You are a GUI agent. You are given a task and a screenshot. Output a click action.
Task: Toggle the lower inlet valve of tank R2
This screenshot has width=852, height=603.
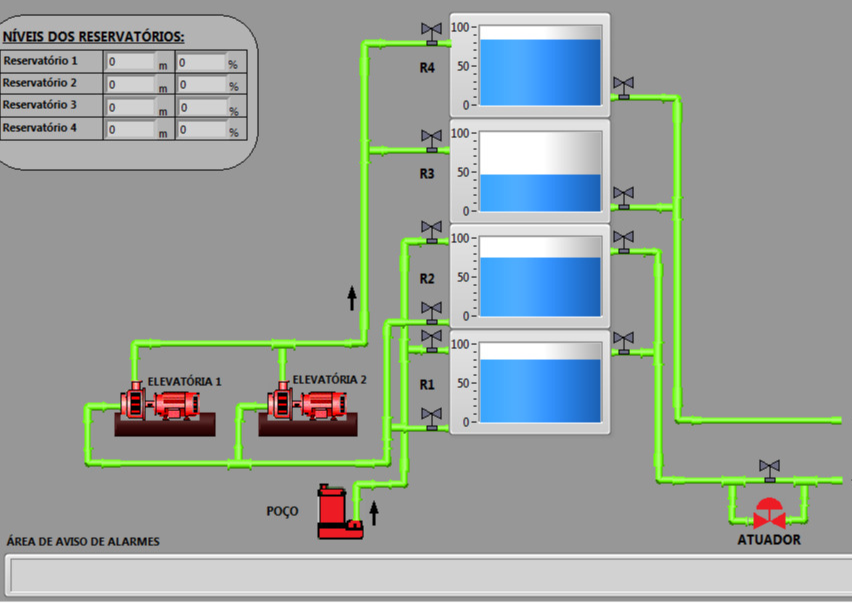coord(431,313)
